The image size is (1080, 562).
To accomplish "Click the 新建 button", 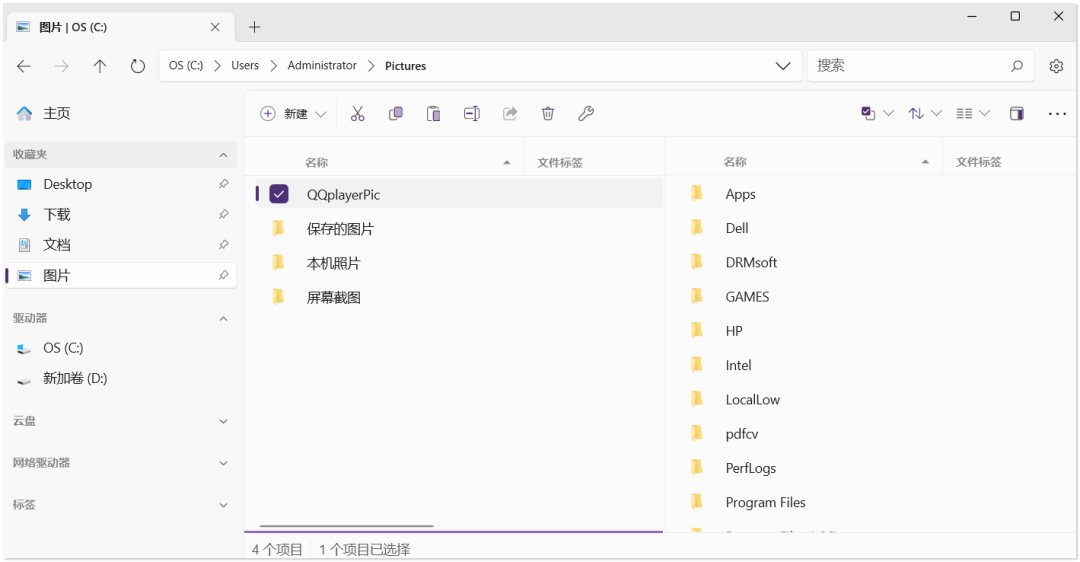I will click(294, 114).
